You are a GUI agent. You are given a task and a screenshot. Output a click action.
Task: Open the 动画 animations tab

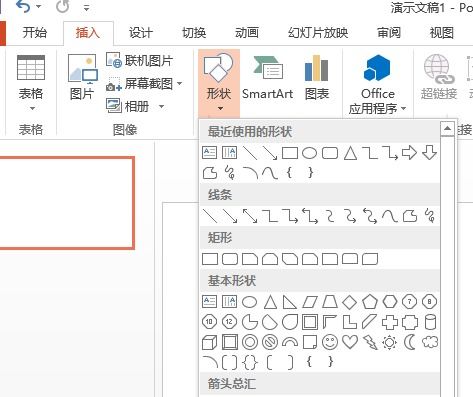point(247,33)
